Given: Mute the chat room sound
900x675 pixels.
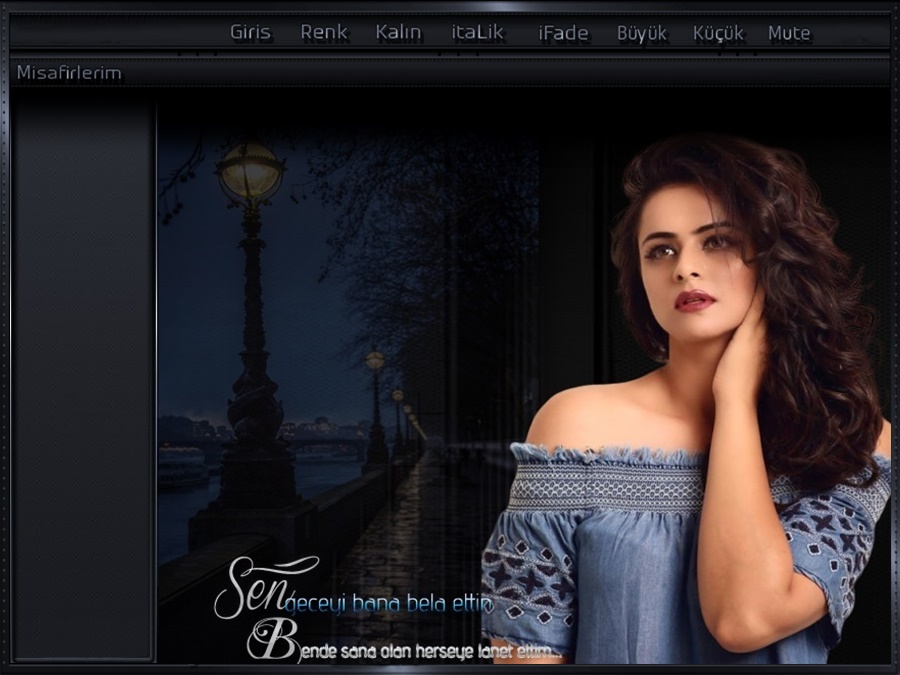Looking at the screenshot, I should click(789, 33).
